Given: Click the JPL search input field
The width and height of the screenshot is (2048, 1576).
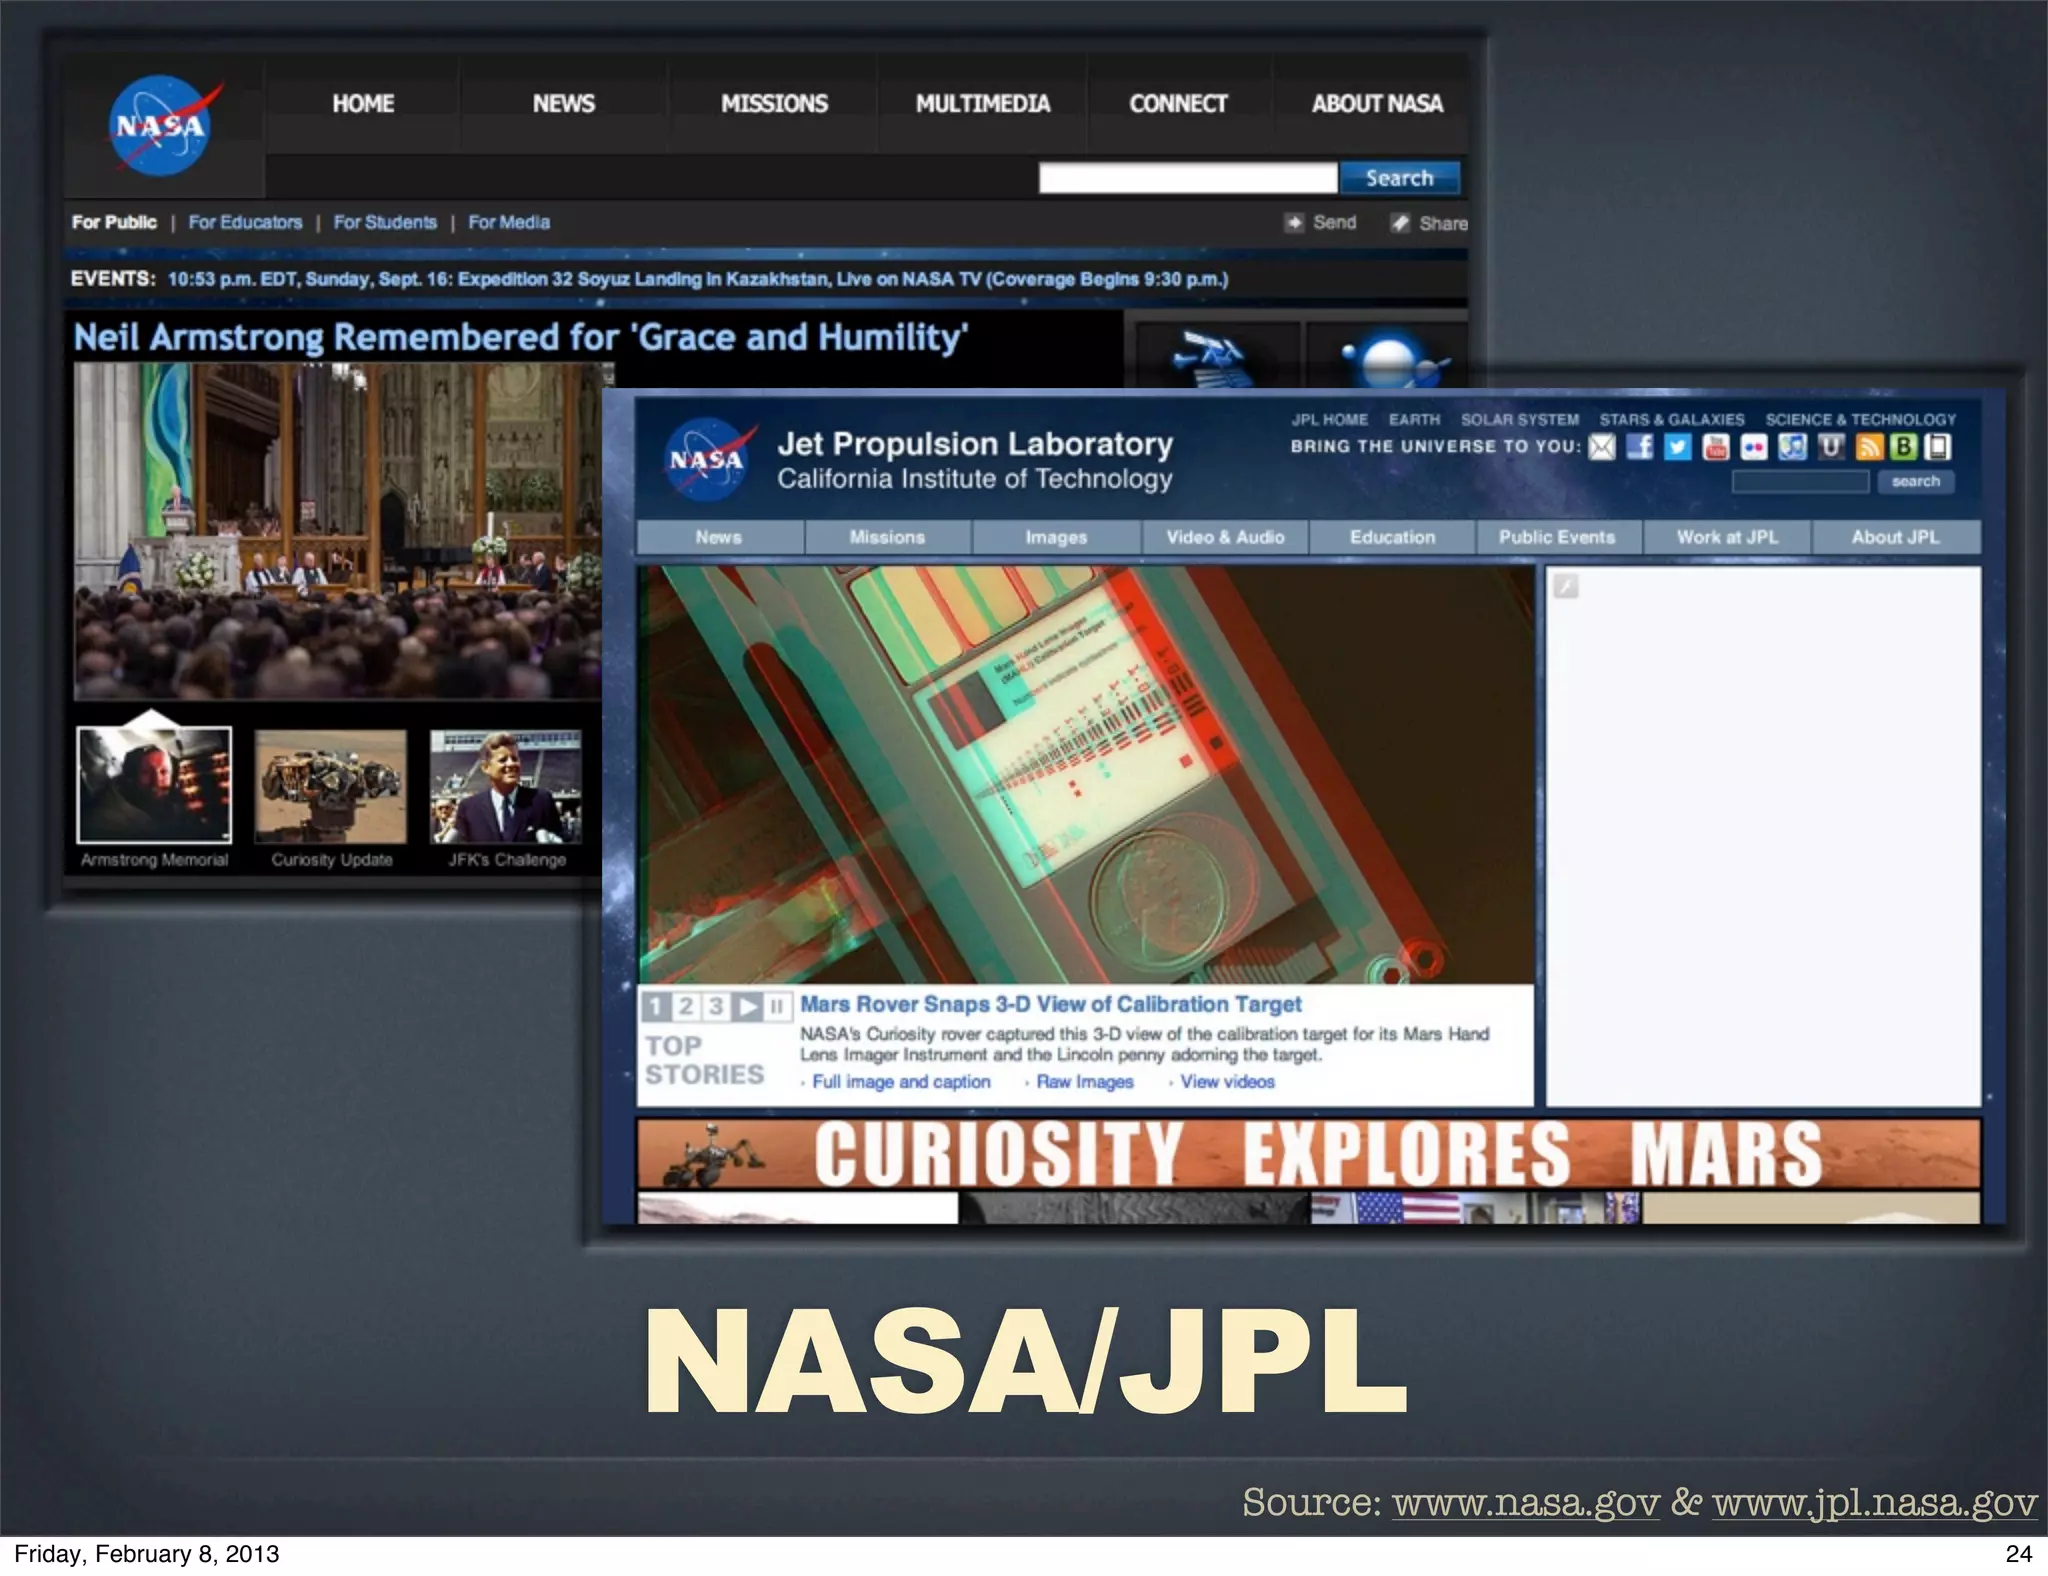Looking at the screenshot, I should coord(1800,482).
